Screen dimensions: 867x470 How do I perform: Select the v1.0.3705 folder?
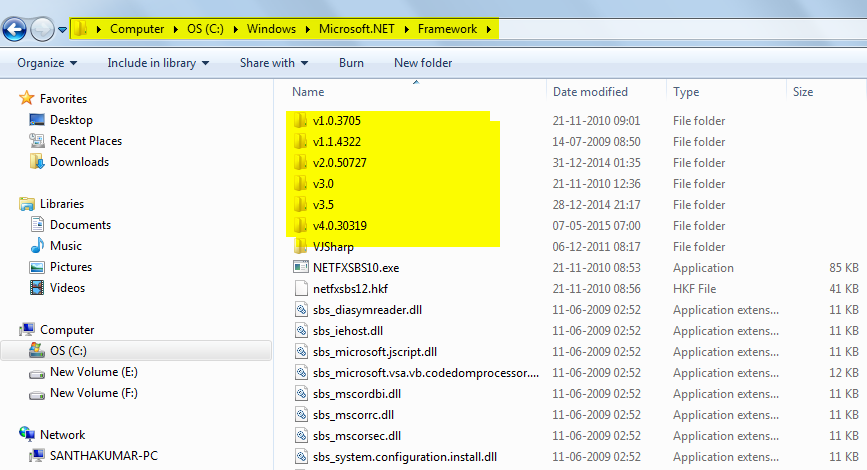coord(336,121)
